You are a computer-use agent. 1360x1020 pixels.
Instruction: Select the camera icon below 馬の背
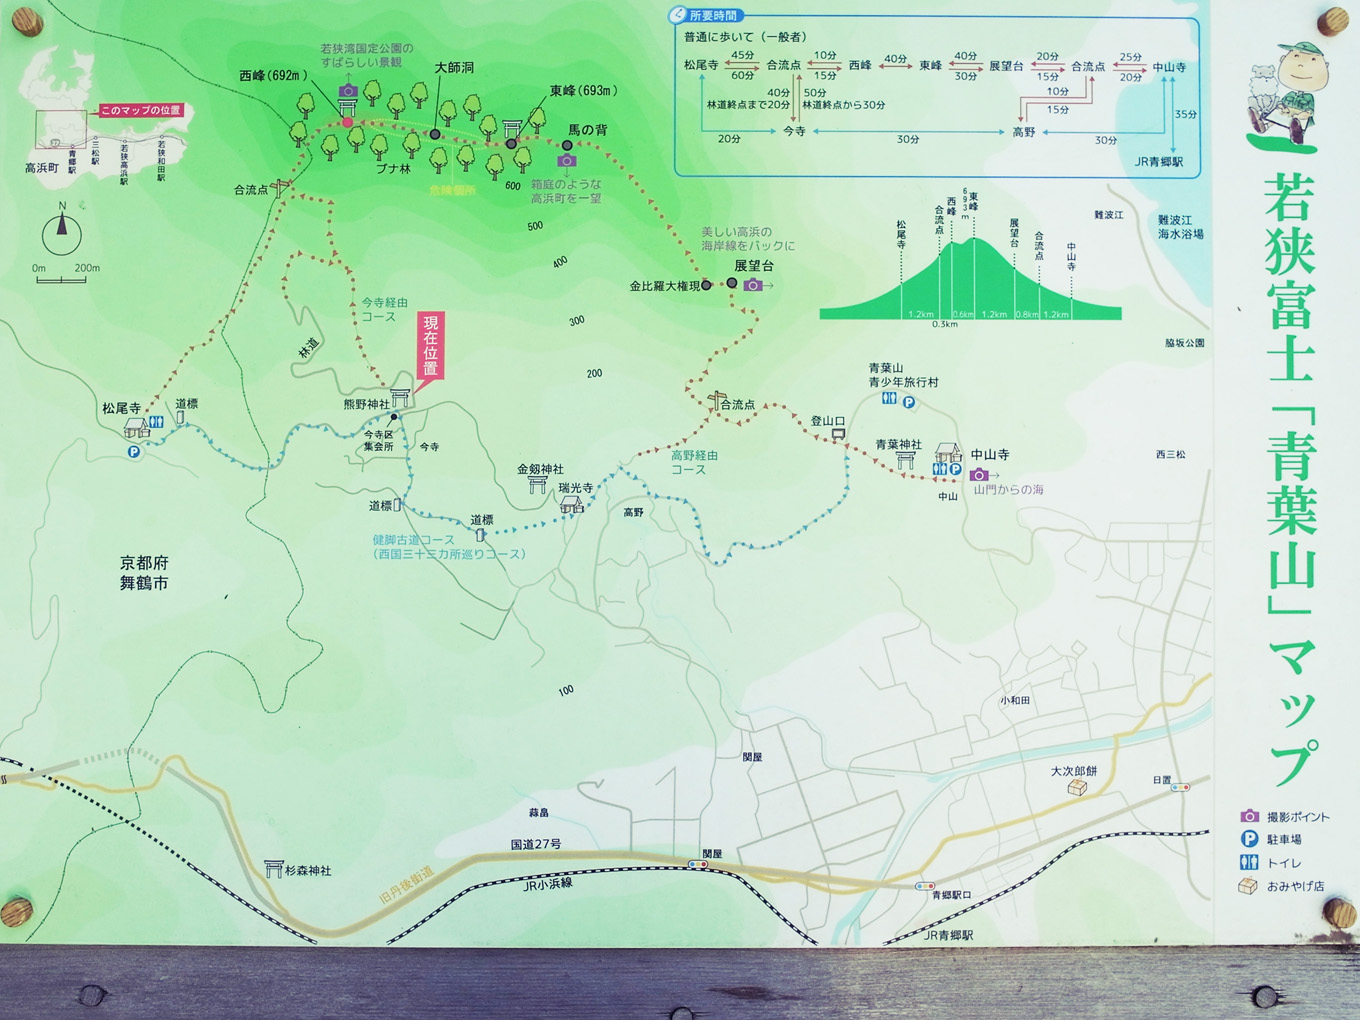pos(567,161)
